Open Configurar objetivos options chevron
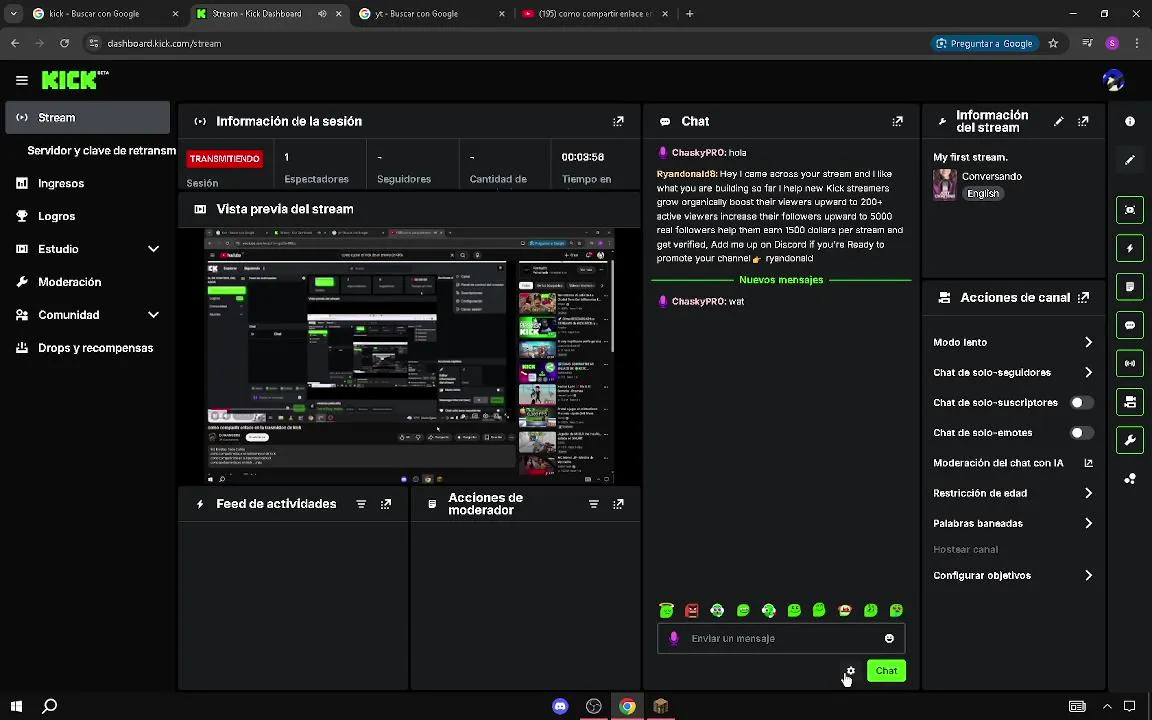The height and width of the screenshot is (720, 1152). [x=1088, y=575]
